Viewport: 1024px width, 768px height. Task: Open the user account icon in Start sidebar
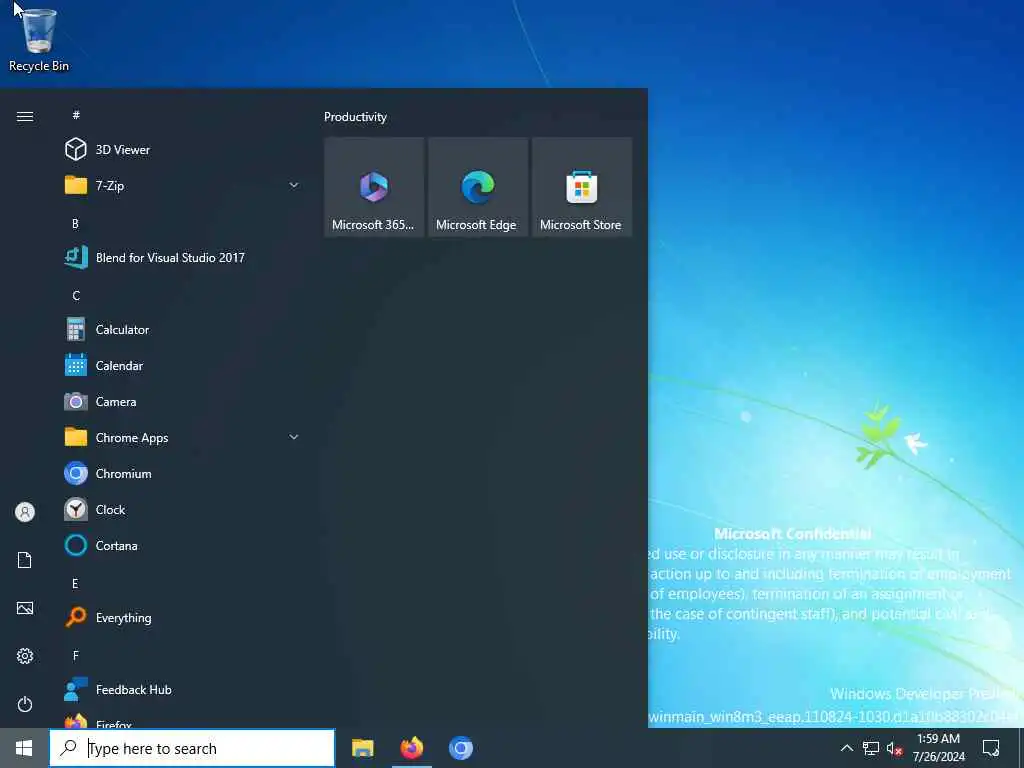pos(25,512)
